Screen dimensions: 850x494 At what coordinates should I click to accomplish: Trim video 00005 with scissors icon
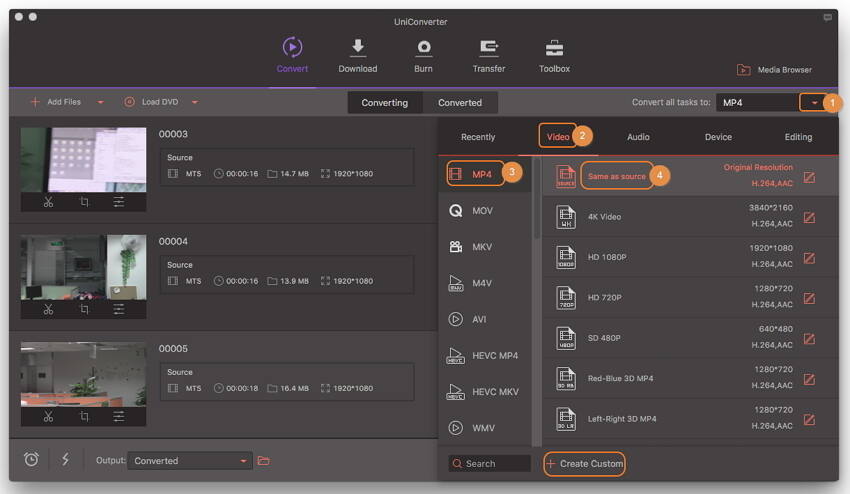(x=48, y=416)
